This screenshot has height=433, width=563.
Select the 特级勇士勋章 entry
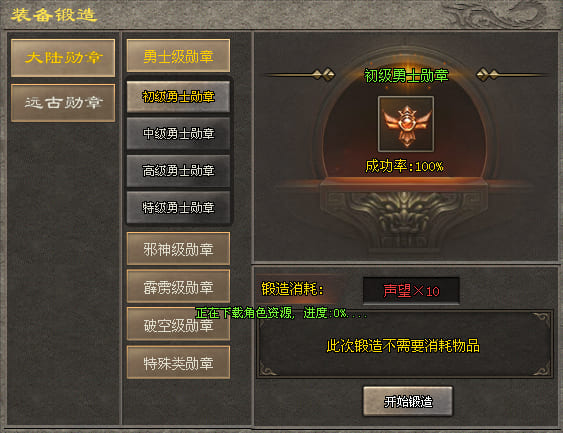178,208
